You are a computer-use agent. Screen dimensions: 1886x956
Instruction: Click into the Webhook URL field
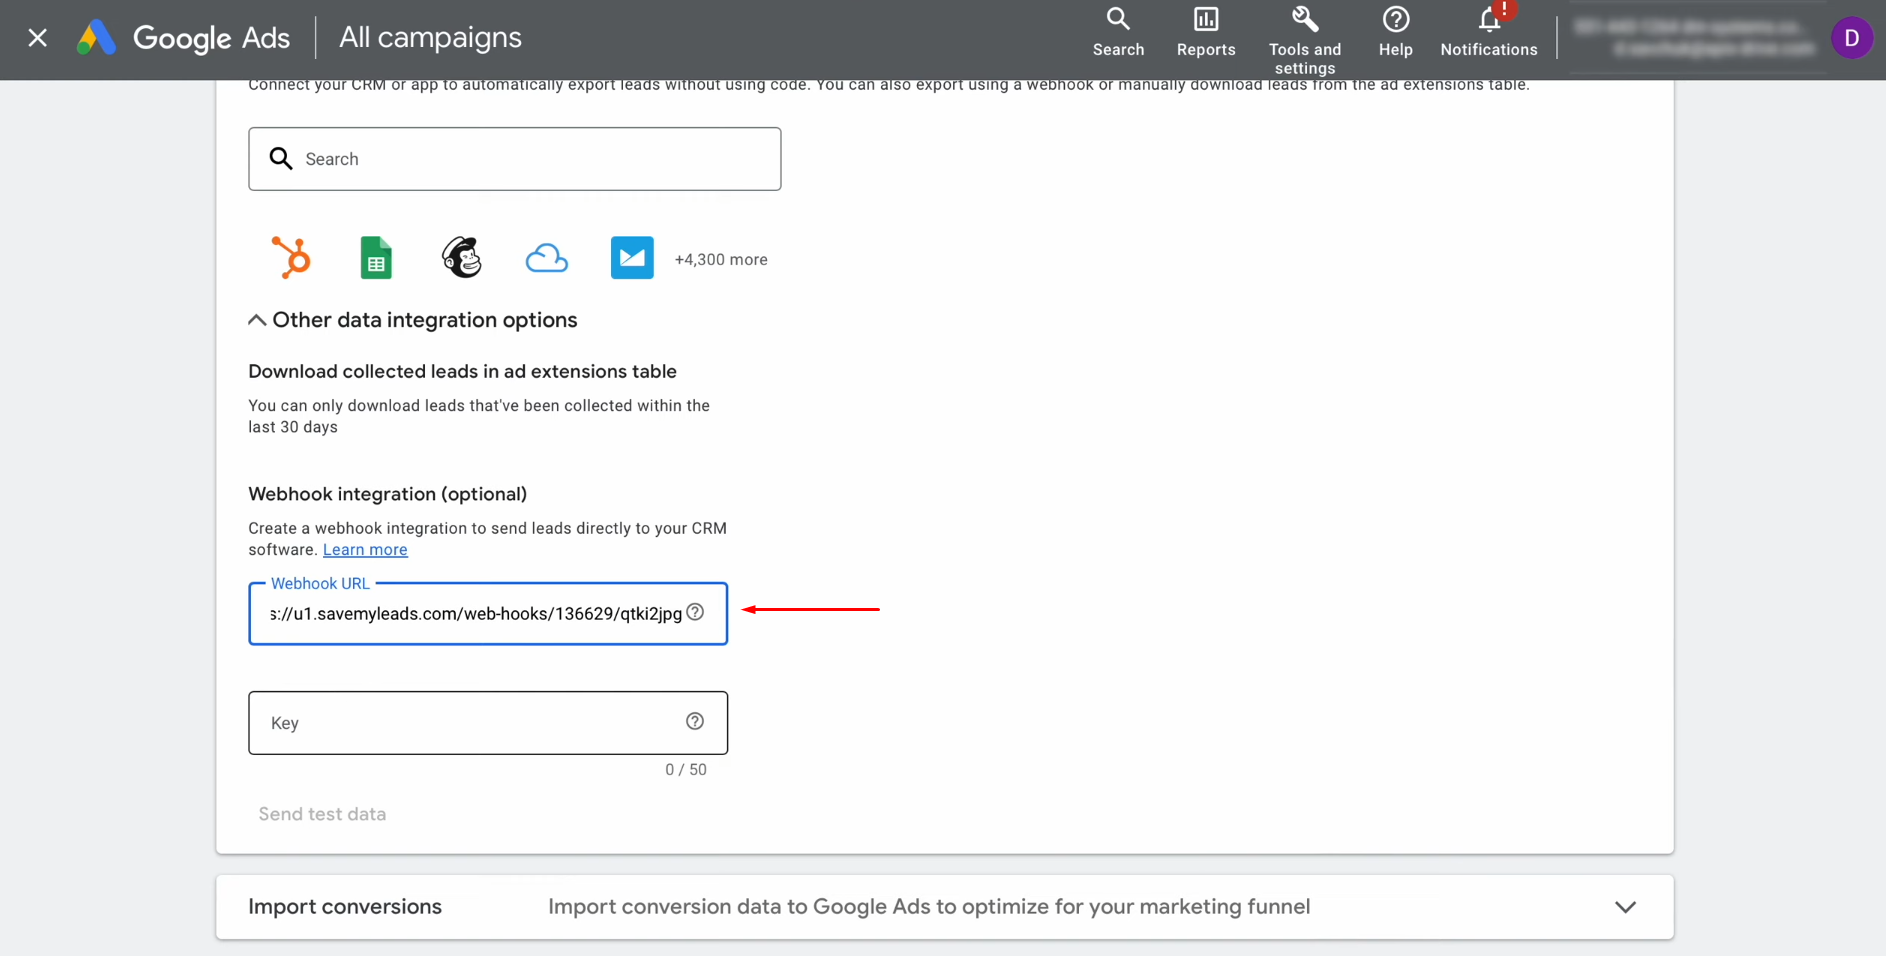pos(488,614)
